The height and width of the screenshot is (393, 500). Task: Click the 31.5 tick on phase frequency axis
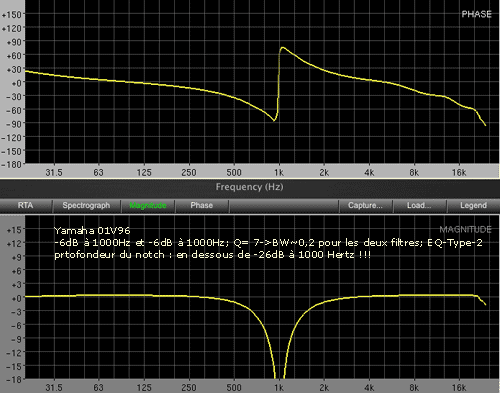tap(54, 172)
